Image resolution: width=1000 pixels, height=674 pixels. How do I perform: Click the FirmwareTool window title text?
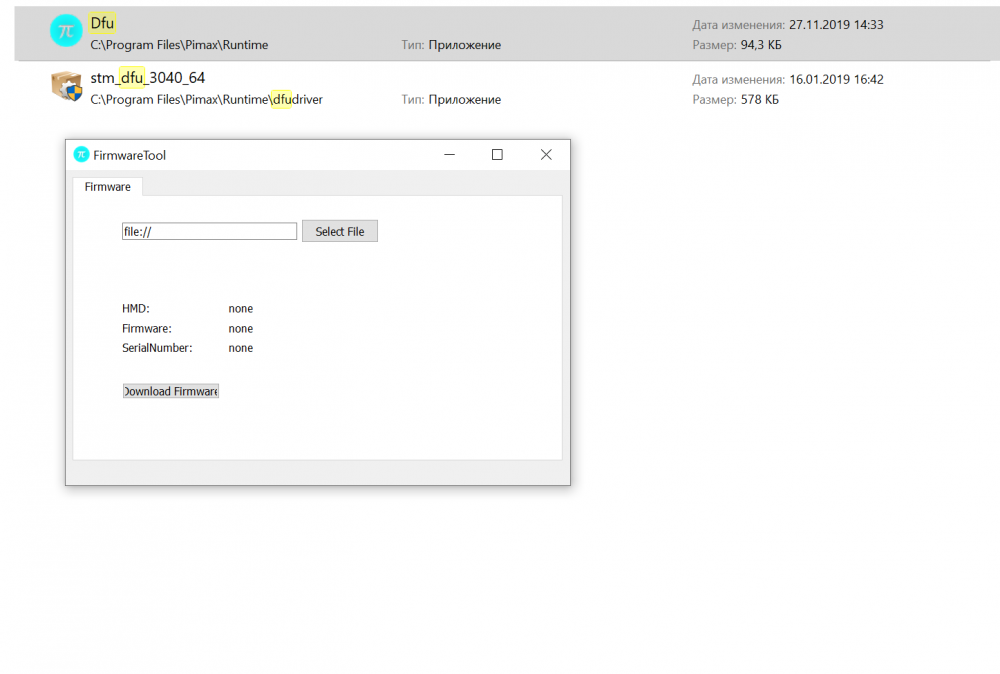(x=129, y=155)
